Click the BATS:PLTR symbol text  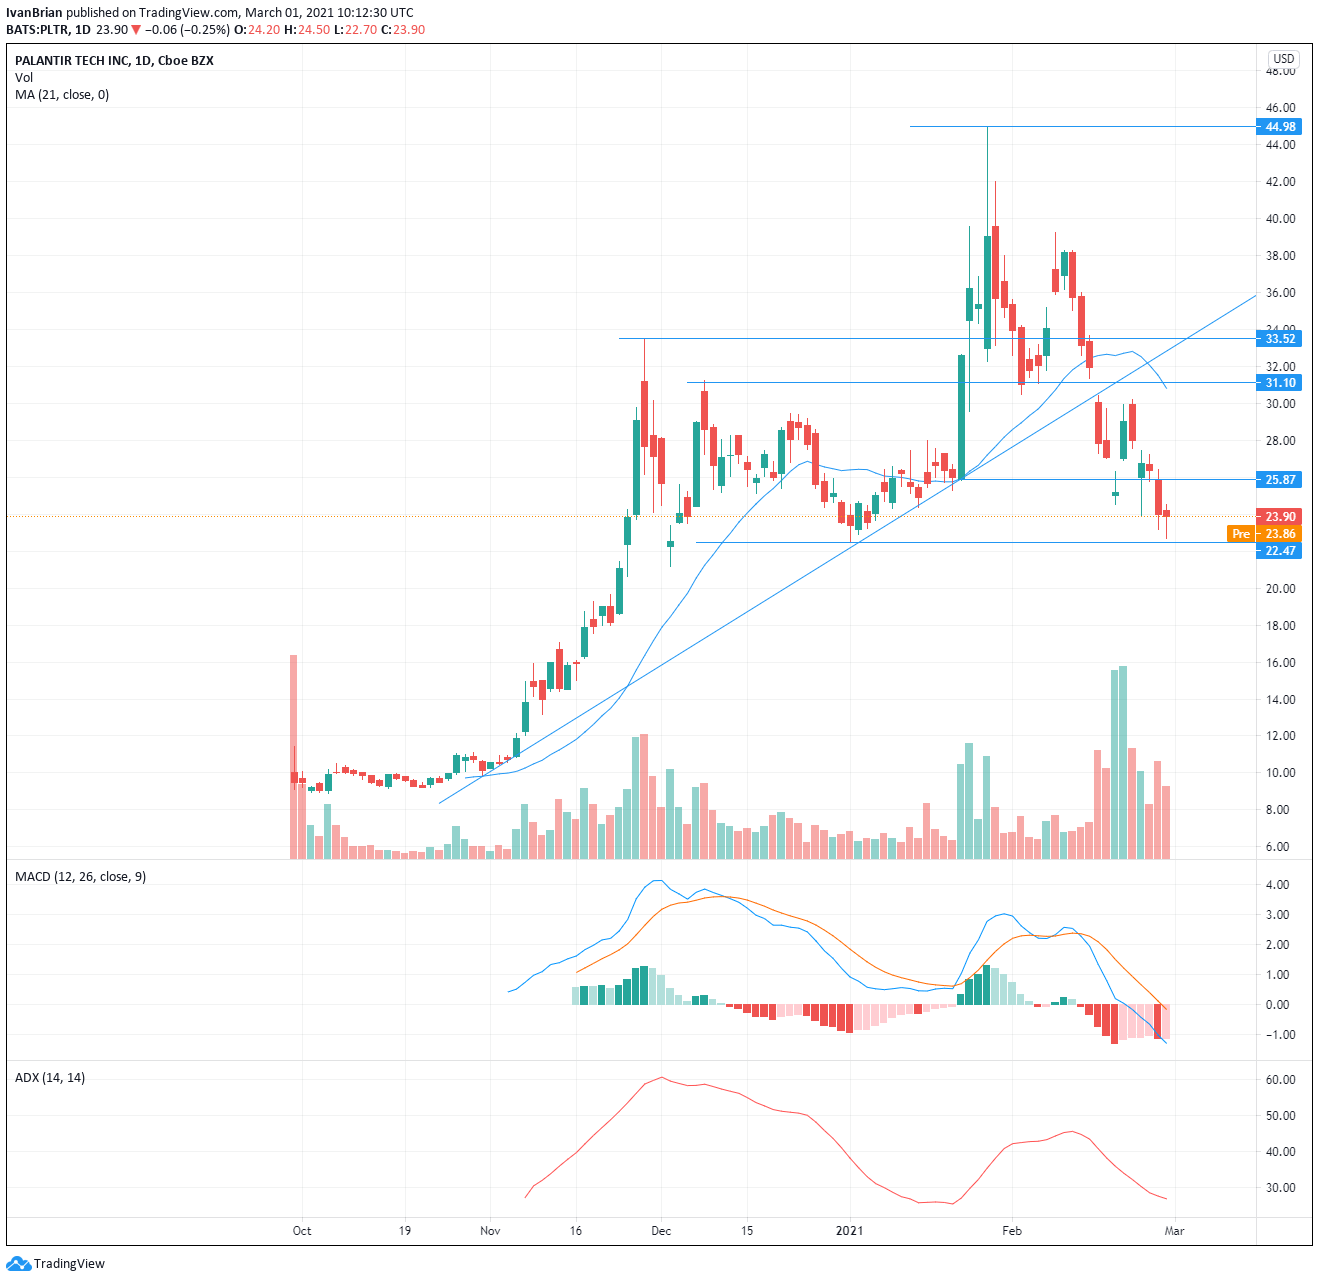pos(38,30)
